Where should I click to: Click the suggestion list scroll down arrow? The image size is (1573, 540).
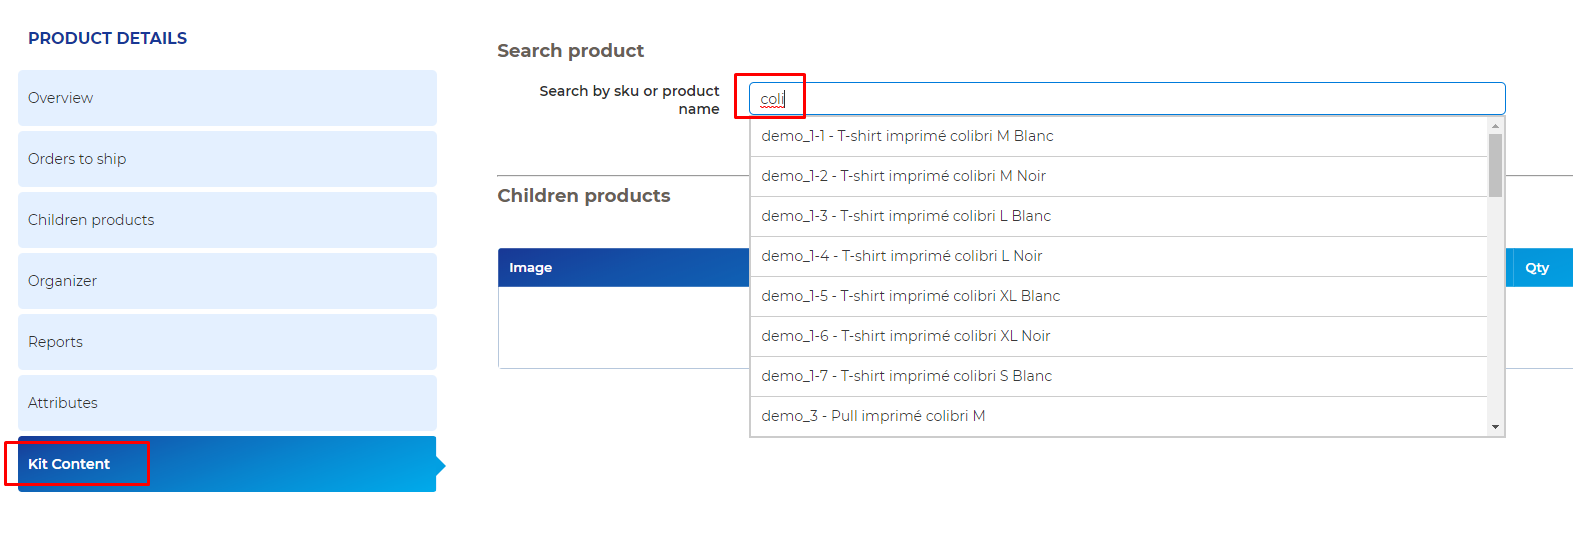pyautogui.click(x=1495, y=427)
